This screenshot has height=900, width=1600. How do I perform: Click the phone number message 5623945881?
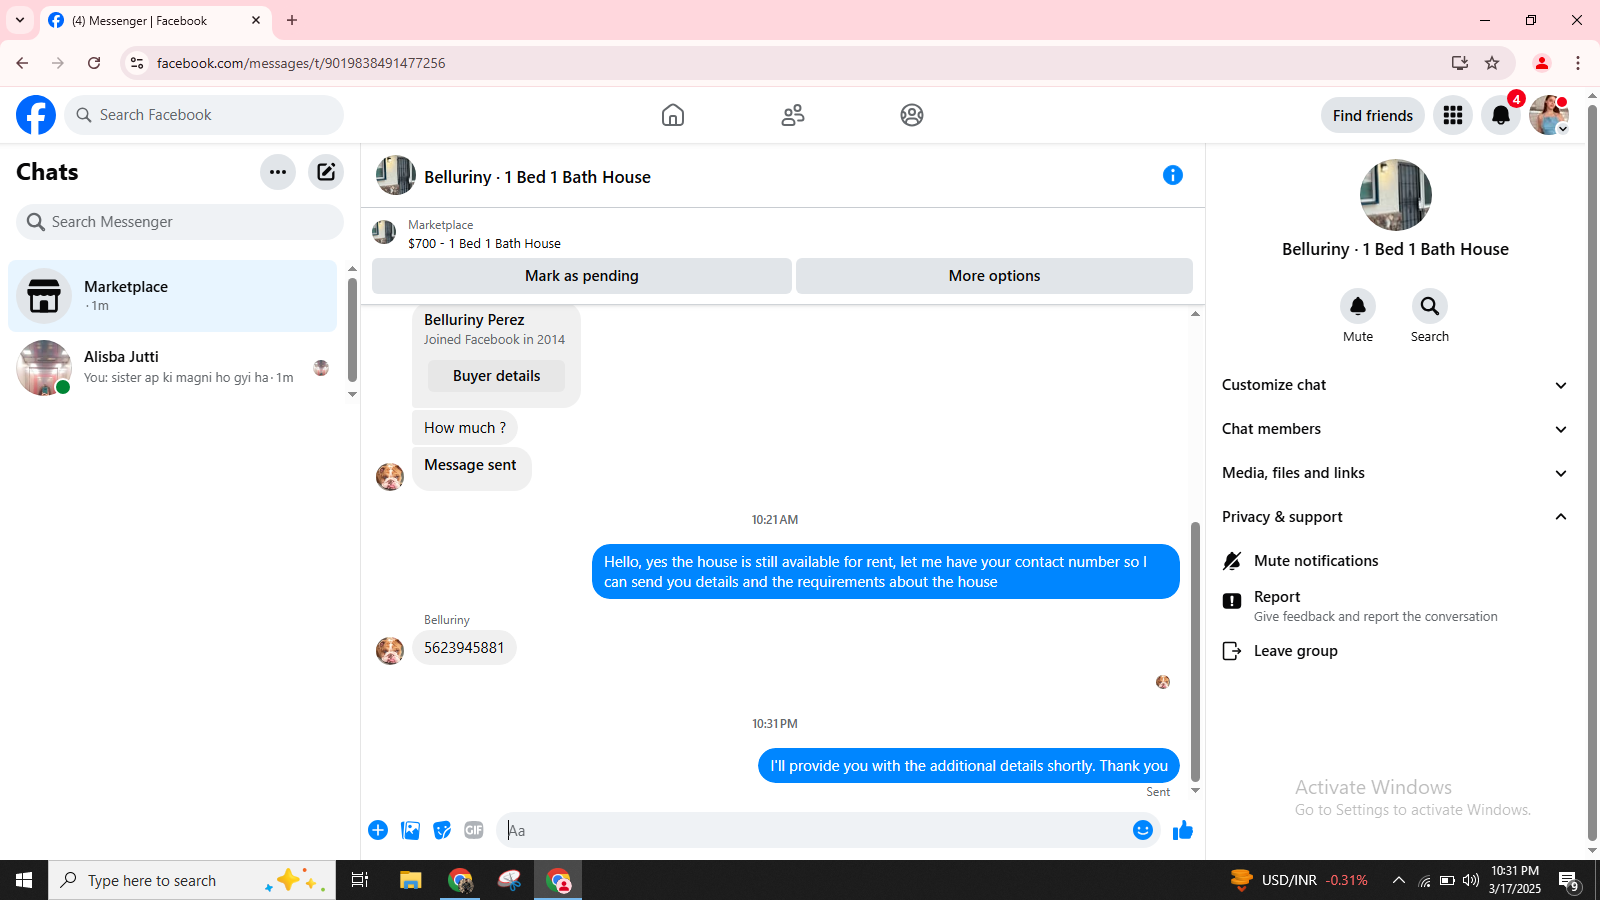pyautogui.click(x=464, y=648)
